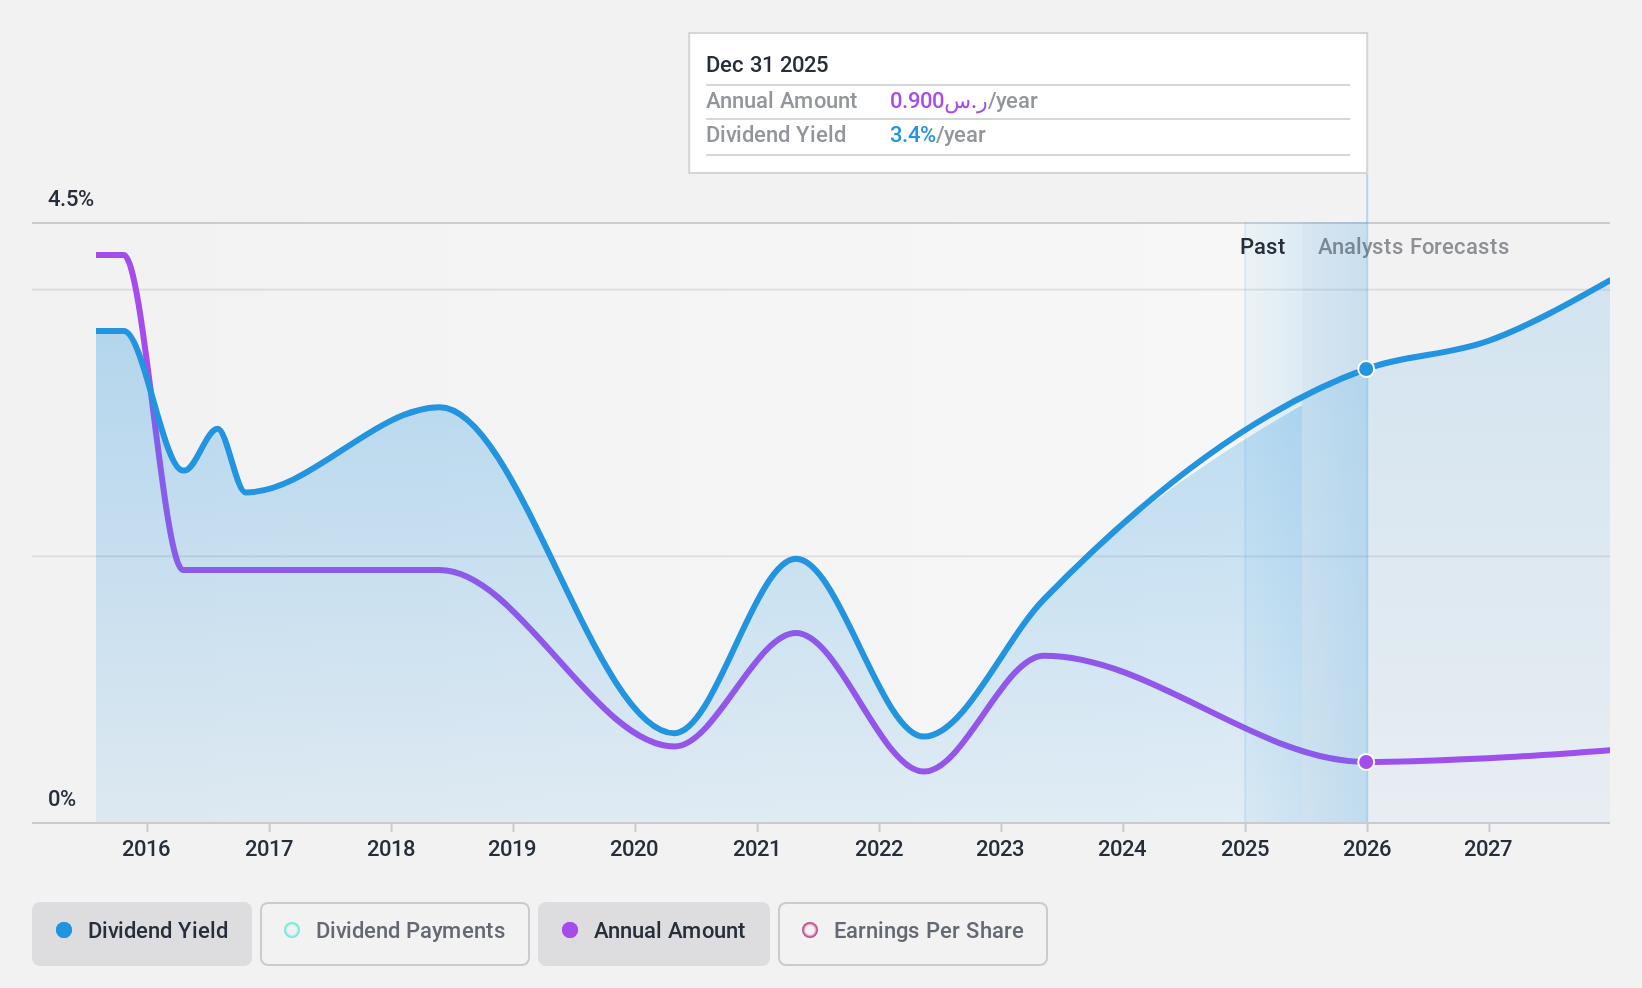Click the 2025 x-axis label

(1245, 849)
